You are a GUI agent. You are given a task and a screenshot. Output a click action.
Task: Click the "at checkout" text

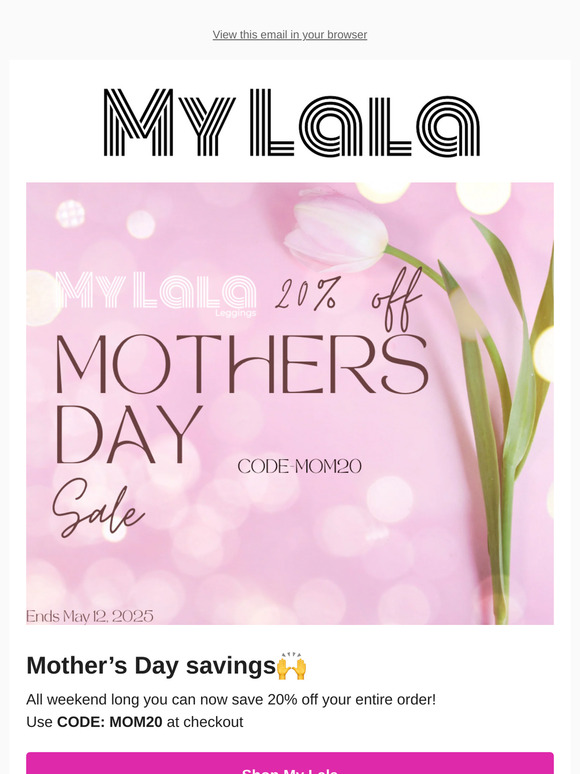205,722
